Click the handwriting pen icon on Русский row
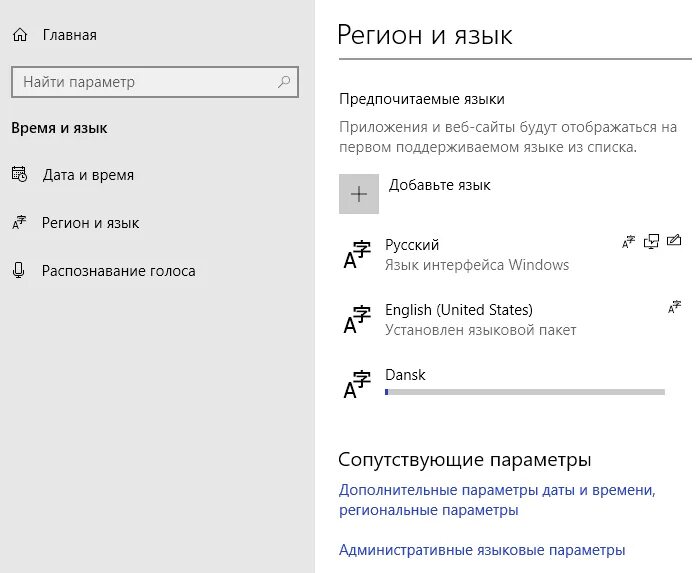 click(674, 241)
